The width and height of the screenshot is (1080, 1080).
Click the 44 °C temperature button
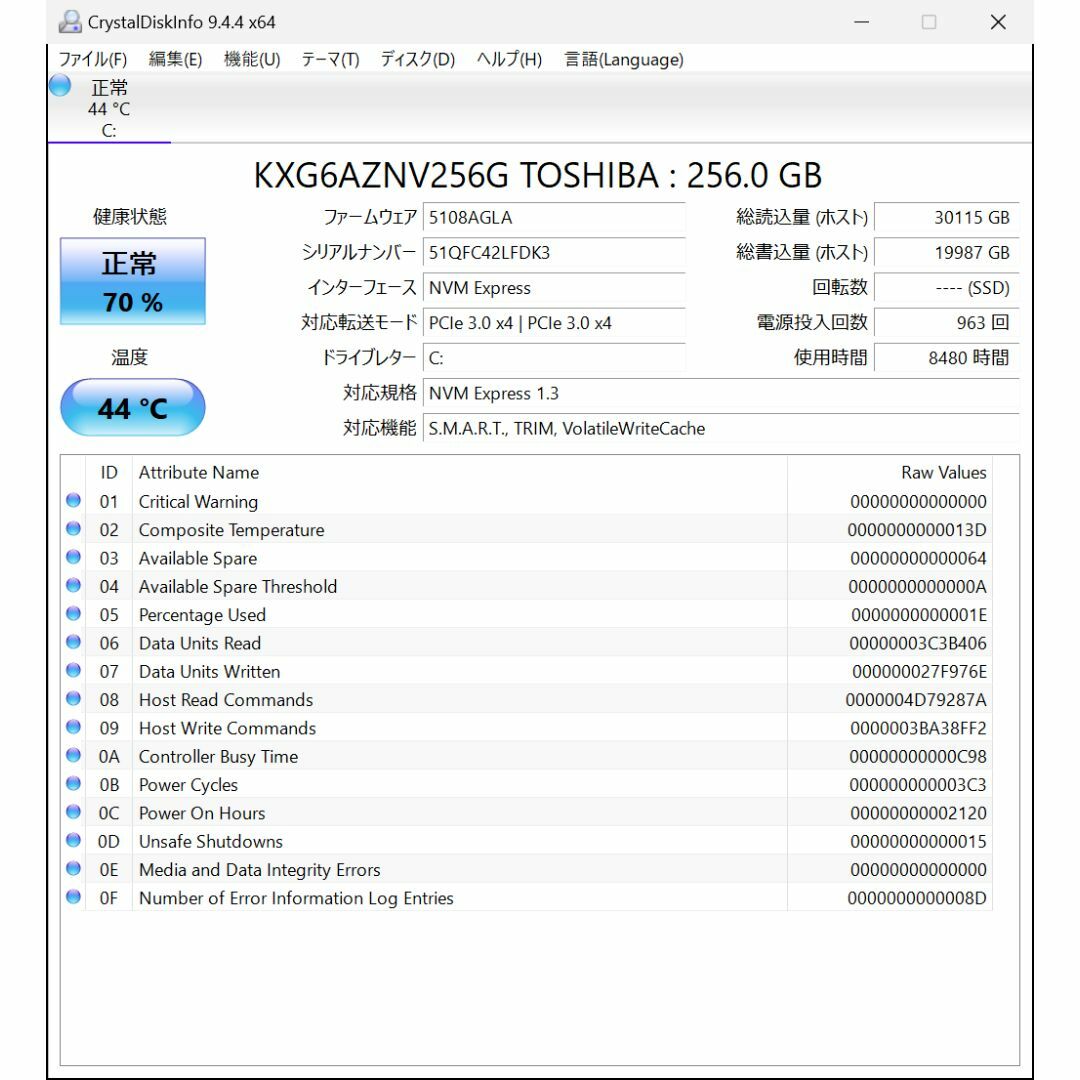pos(133,408)
